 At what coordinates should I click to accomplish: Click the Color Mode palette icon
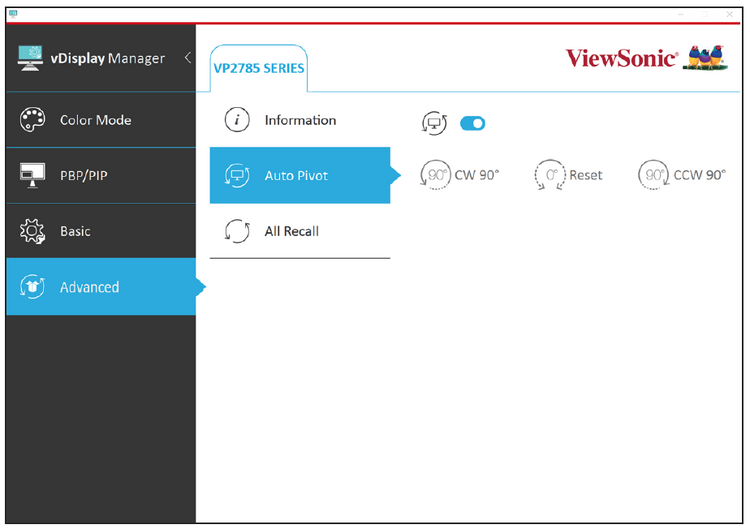(x=32, y=120)
